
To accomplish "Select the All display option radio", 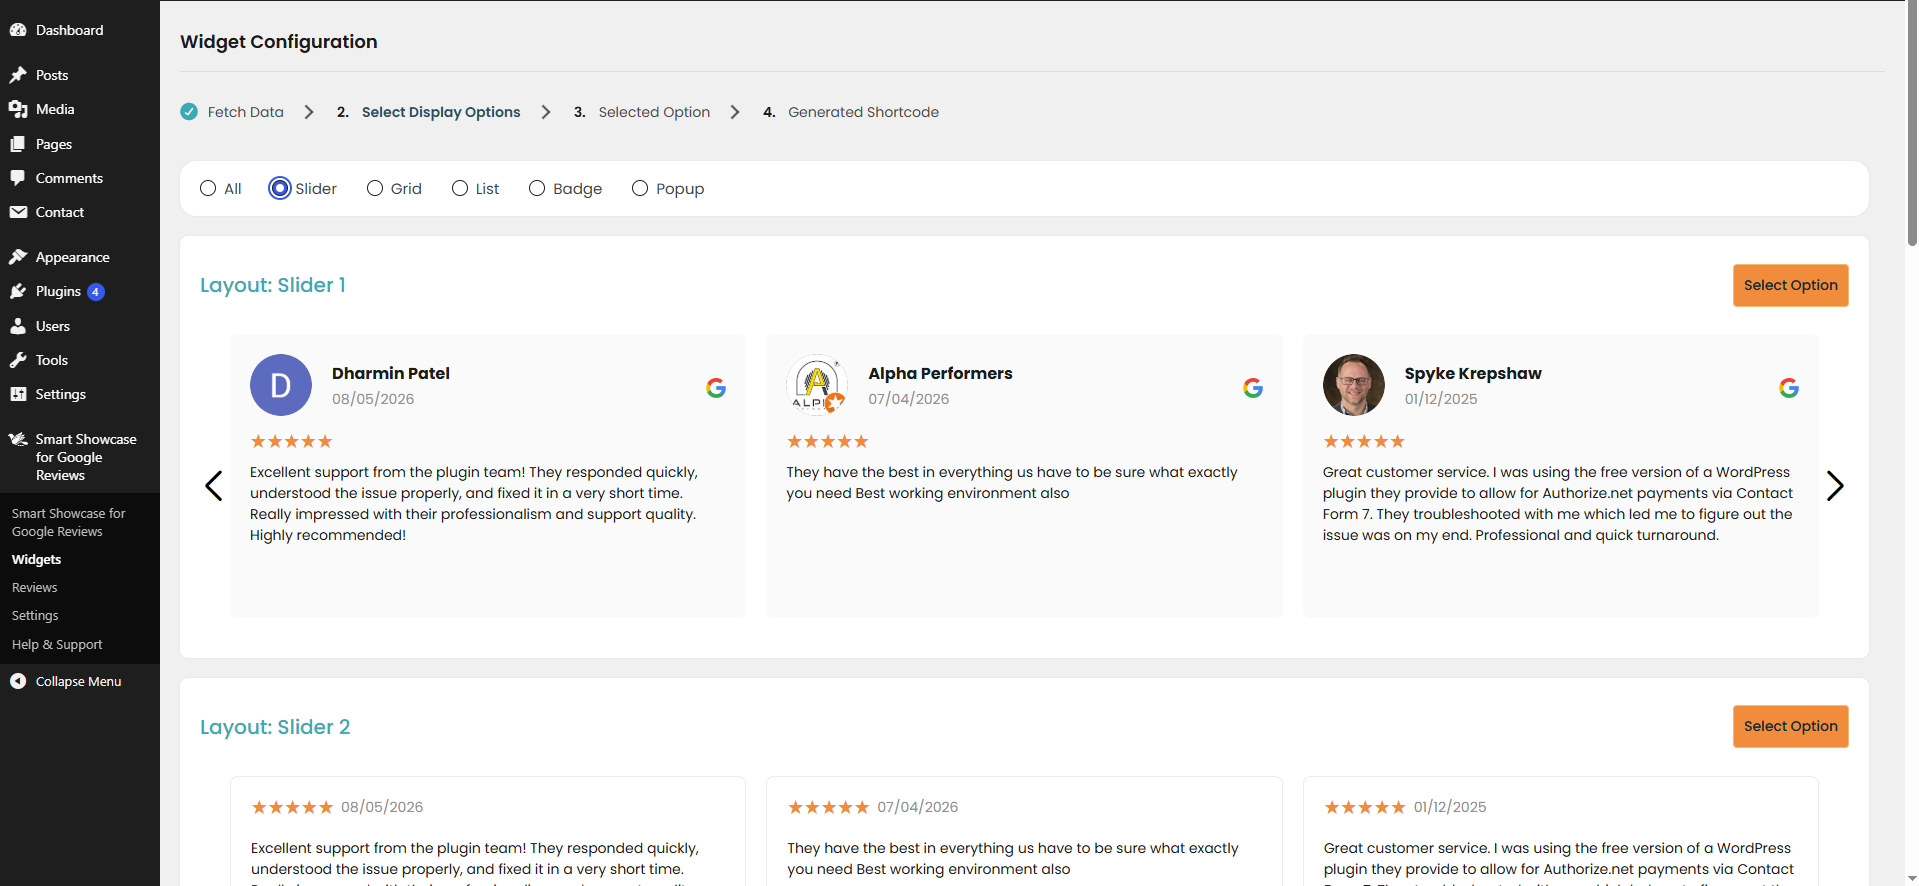I will pyautogui.click(x=208, y=188).
